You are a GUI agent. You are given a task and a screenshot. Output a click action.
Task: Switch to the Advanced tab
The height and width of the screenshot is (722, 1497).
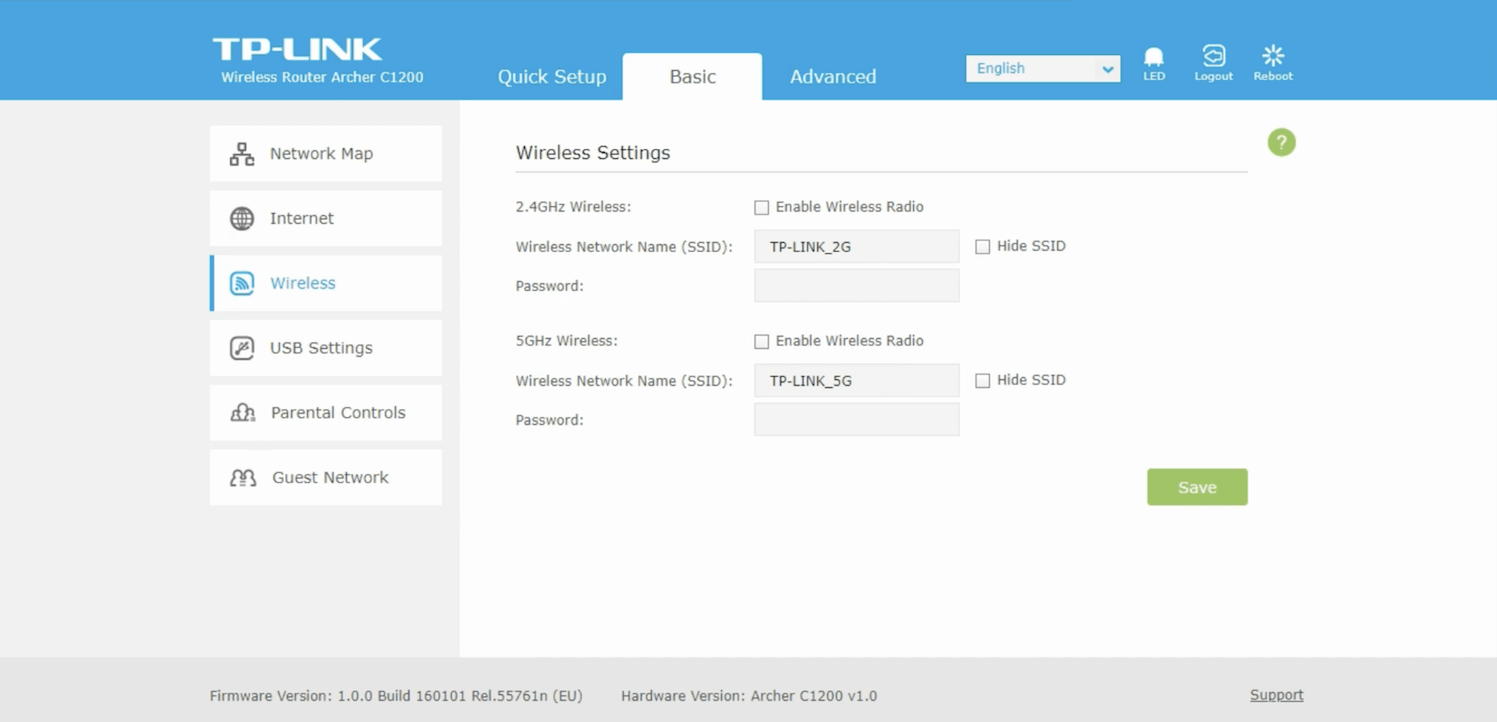(x=832, y=77)
